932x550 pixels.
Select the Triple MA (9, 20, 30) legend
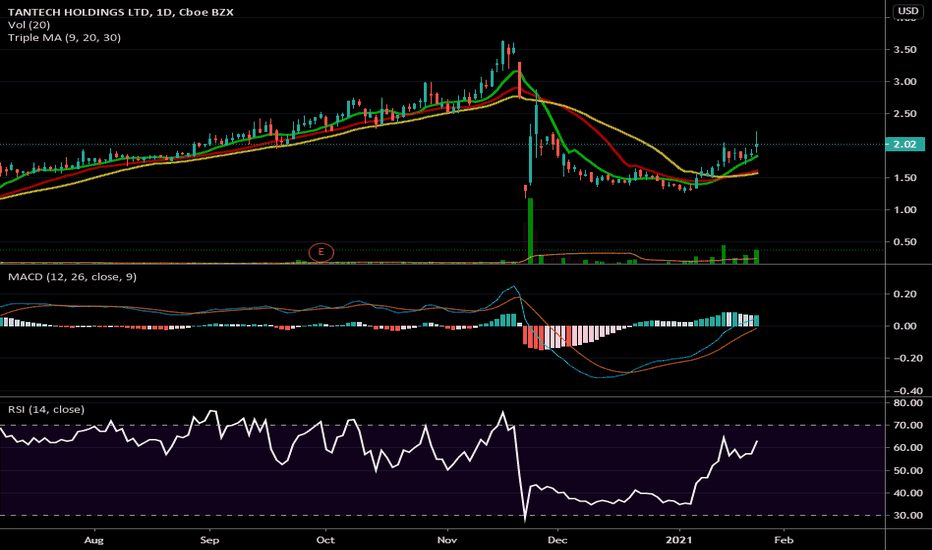tap(64, 37)
